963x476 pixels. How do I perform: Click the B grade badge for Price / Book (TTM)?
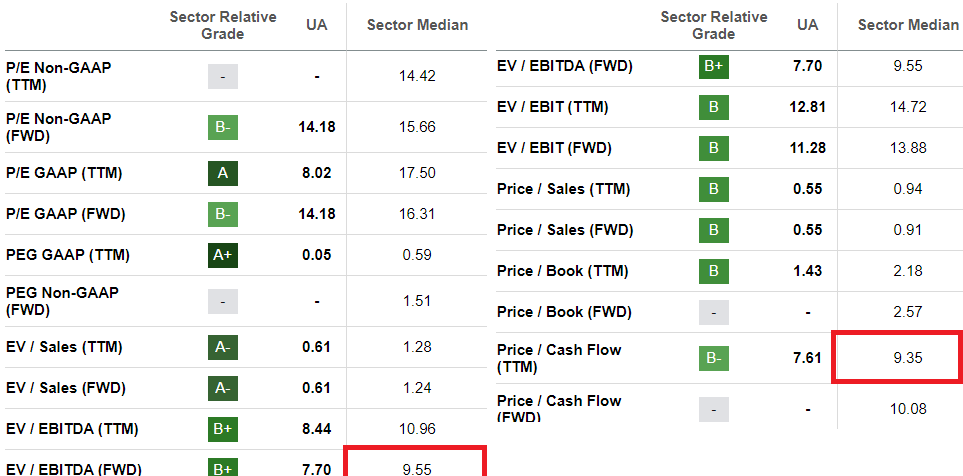point(714,271)
